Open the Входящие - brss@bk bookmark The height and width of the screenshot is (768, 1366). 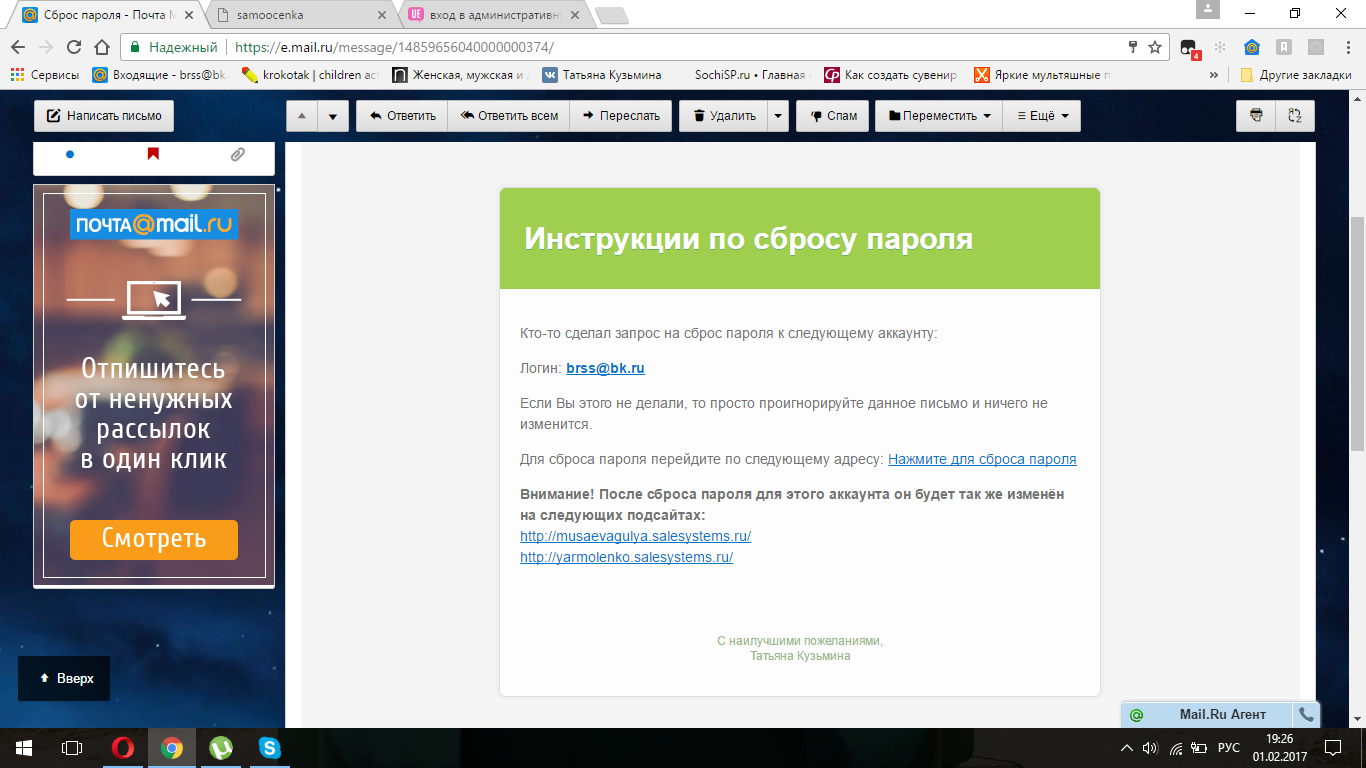point(160,75)
